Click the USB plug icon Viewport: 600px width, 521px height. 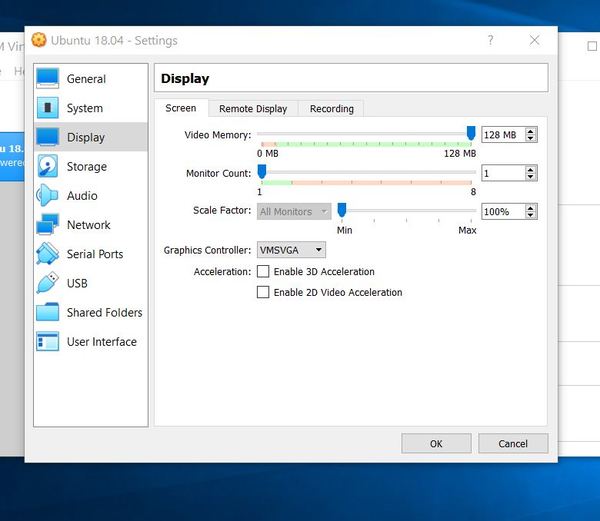click(47, 283)
